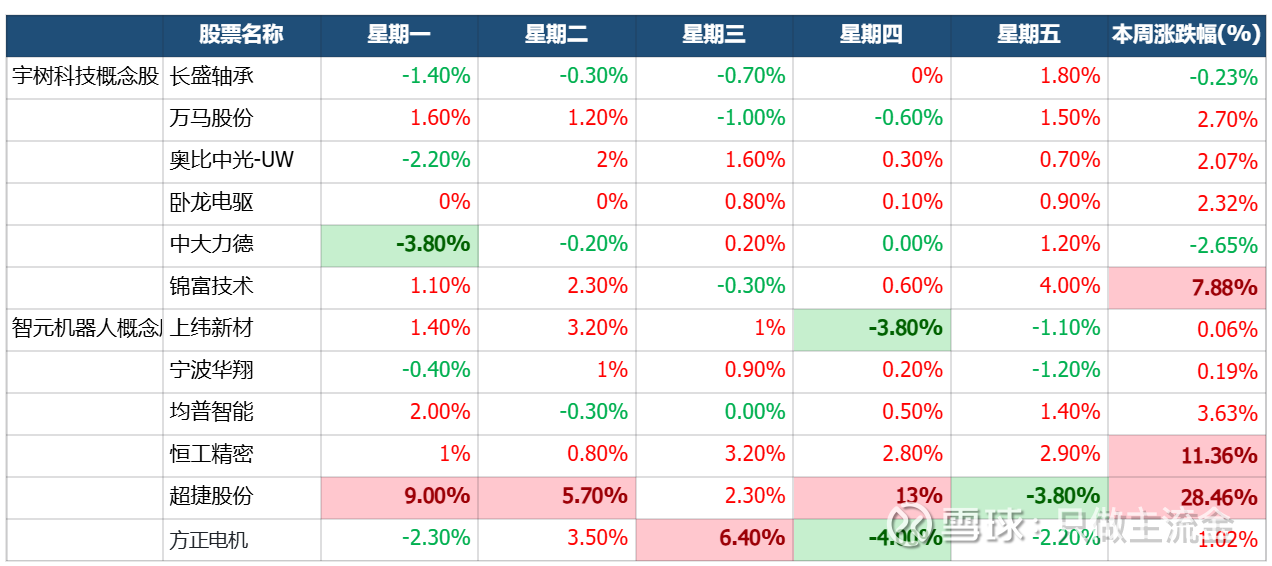Click 超捷股份's weekly 28.46% cell

(x=1186, y=497)
